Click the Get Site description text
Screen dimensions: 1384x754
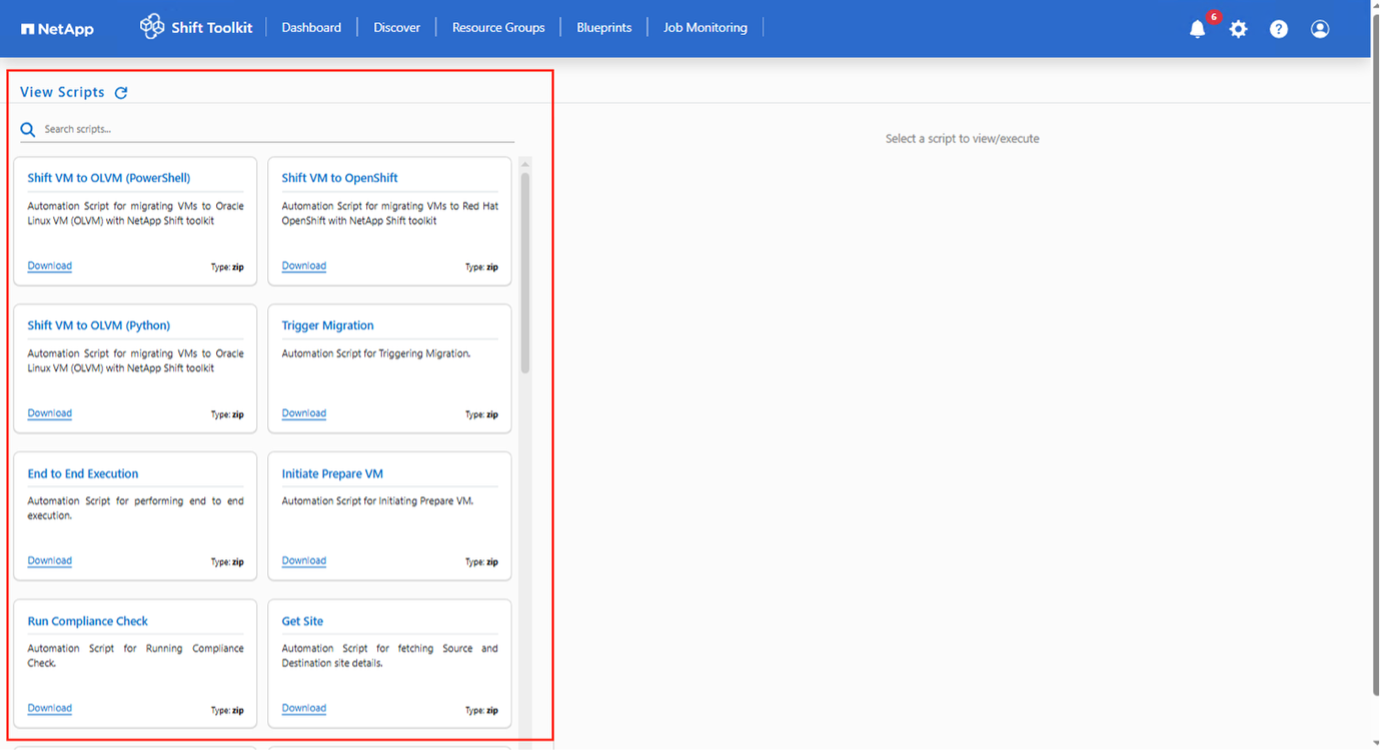[391, 657]
